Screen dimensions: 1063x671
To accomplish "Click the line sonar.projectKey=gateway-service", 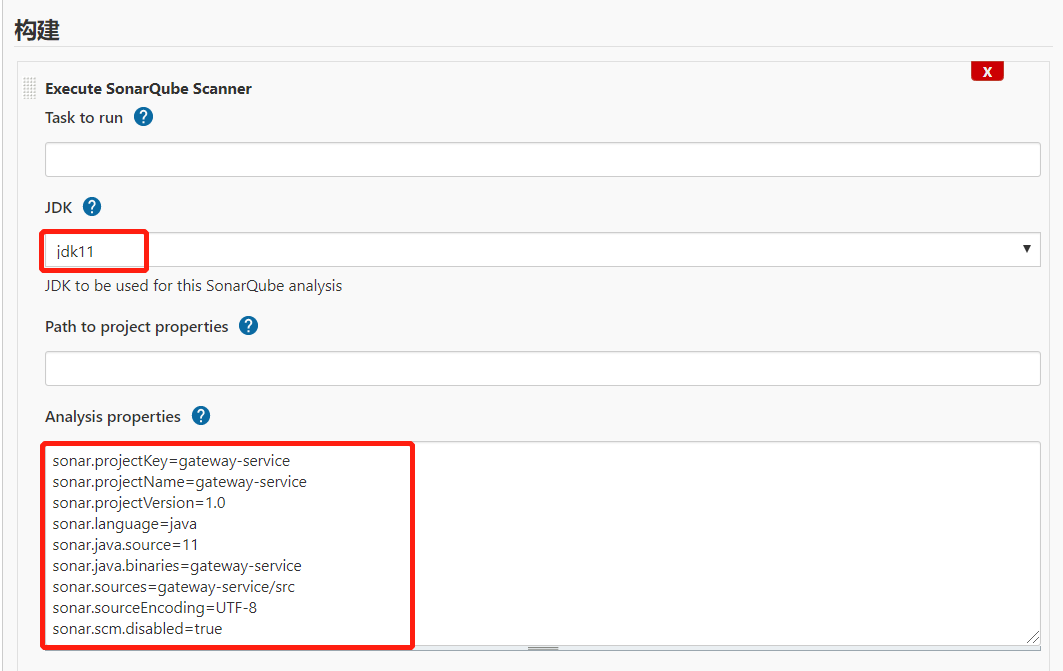I will tap(172, 461).
